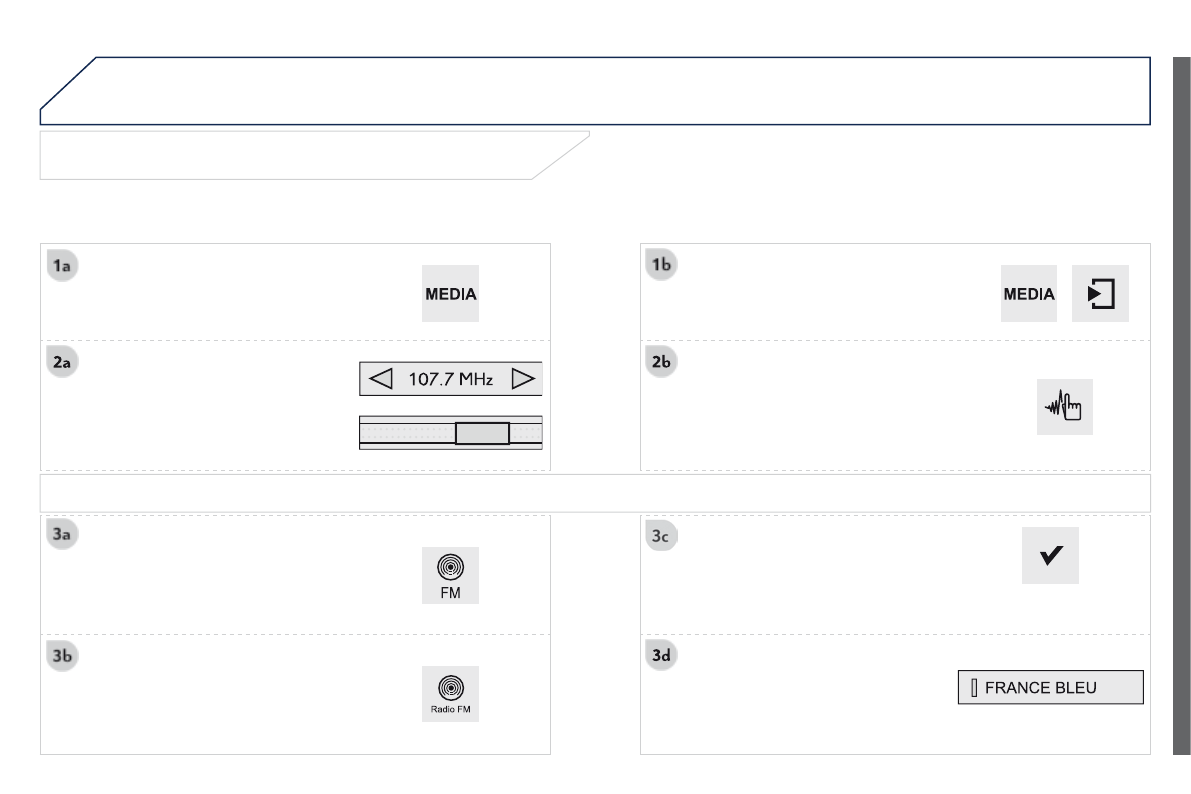Open the Radio FM icon
The image size is (1191, 794).
[450, 694]
